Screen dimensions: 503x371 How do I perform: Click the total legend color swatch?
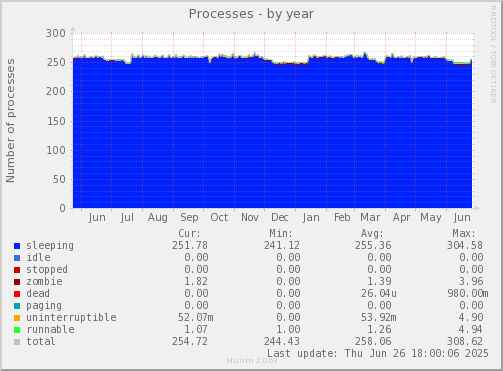click(x=17, y=342)
